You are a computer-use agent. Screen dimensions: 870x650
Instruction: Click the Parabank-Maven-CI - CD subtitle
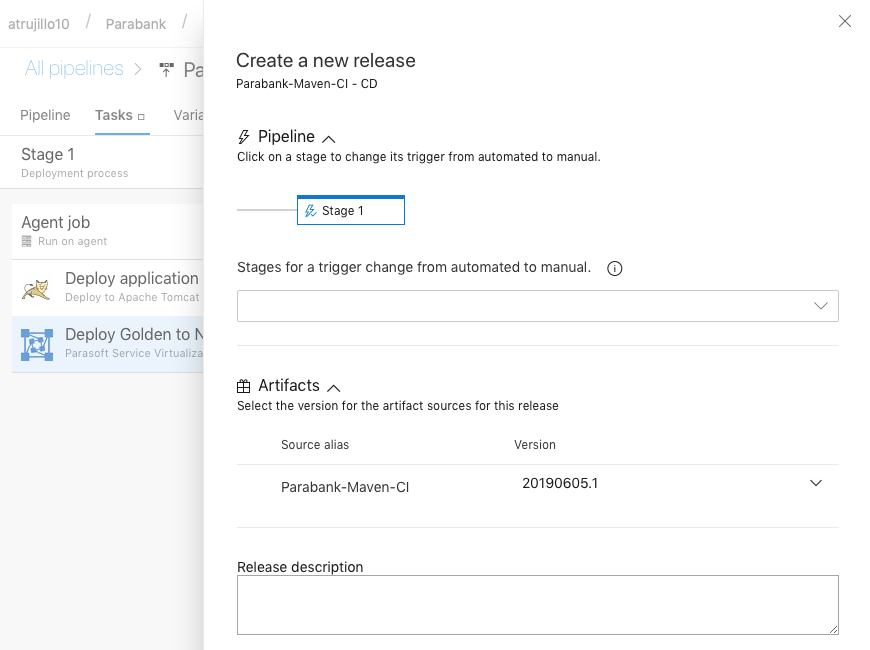tap(307, 84)
